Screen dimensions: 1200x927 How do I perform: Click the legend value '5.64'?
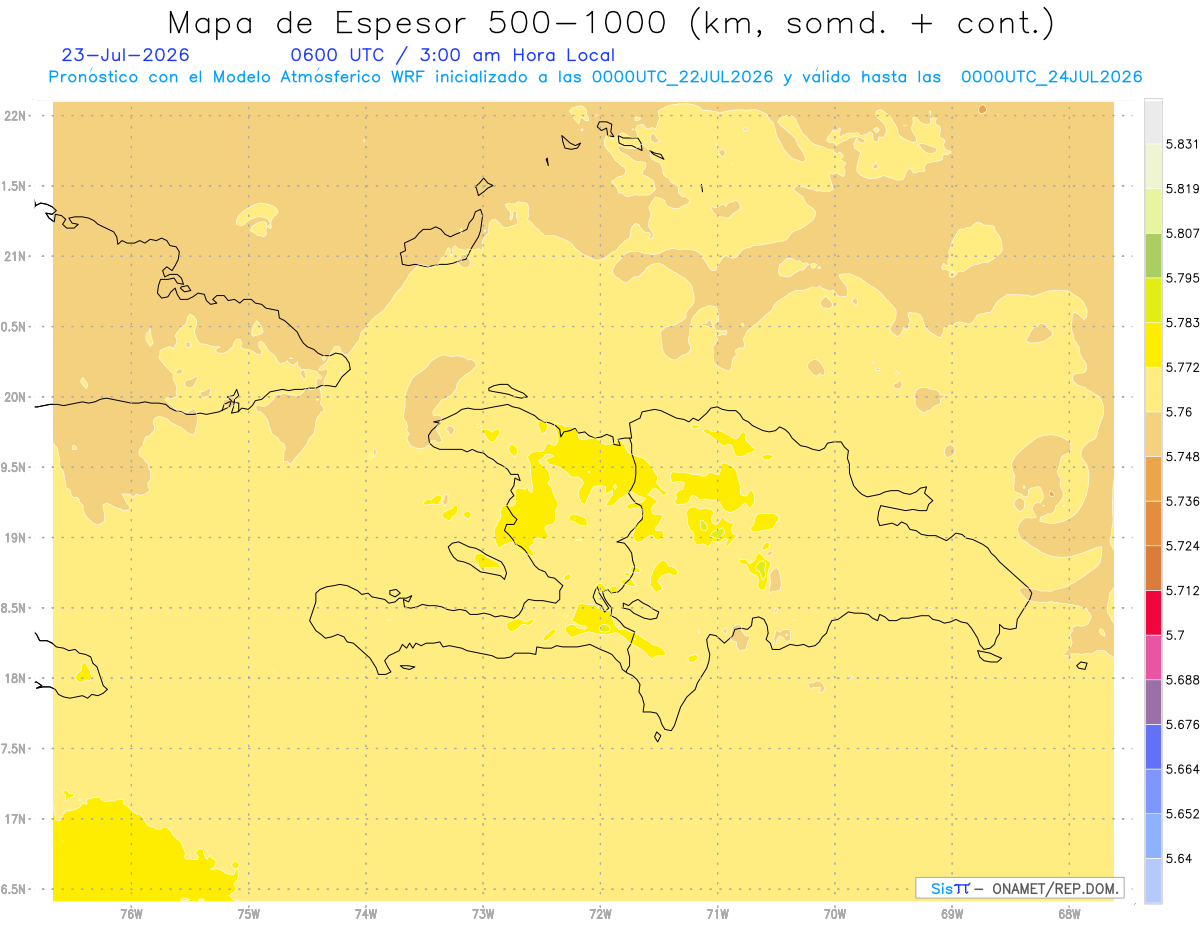(x=1178, y=859)
